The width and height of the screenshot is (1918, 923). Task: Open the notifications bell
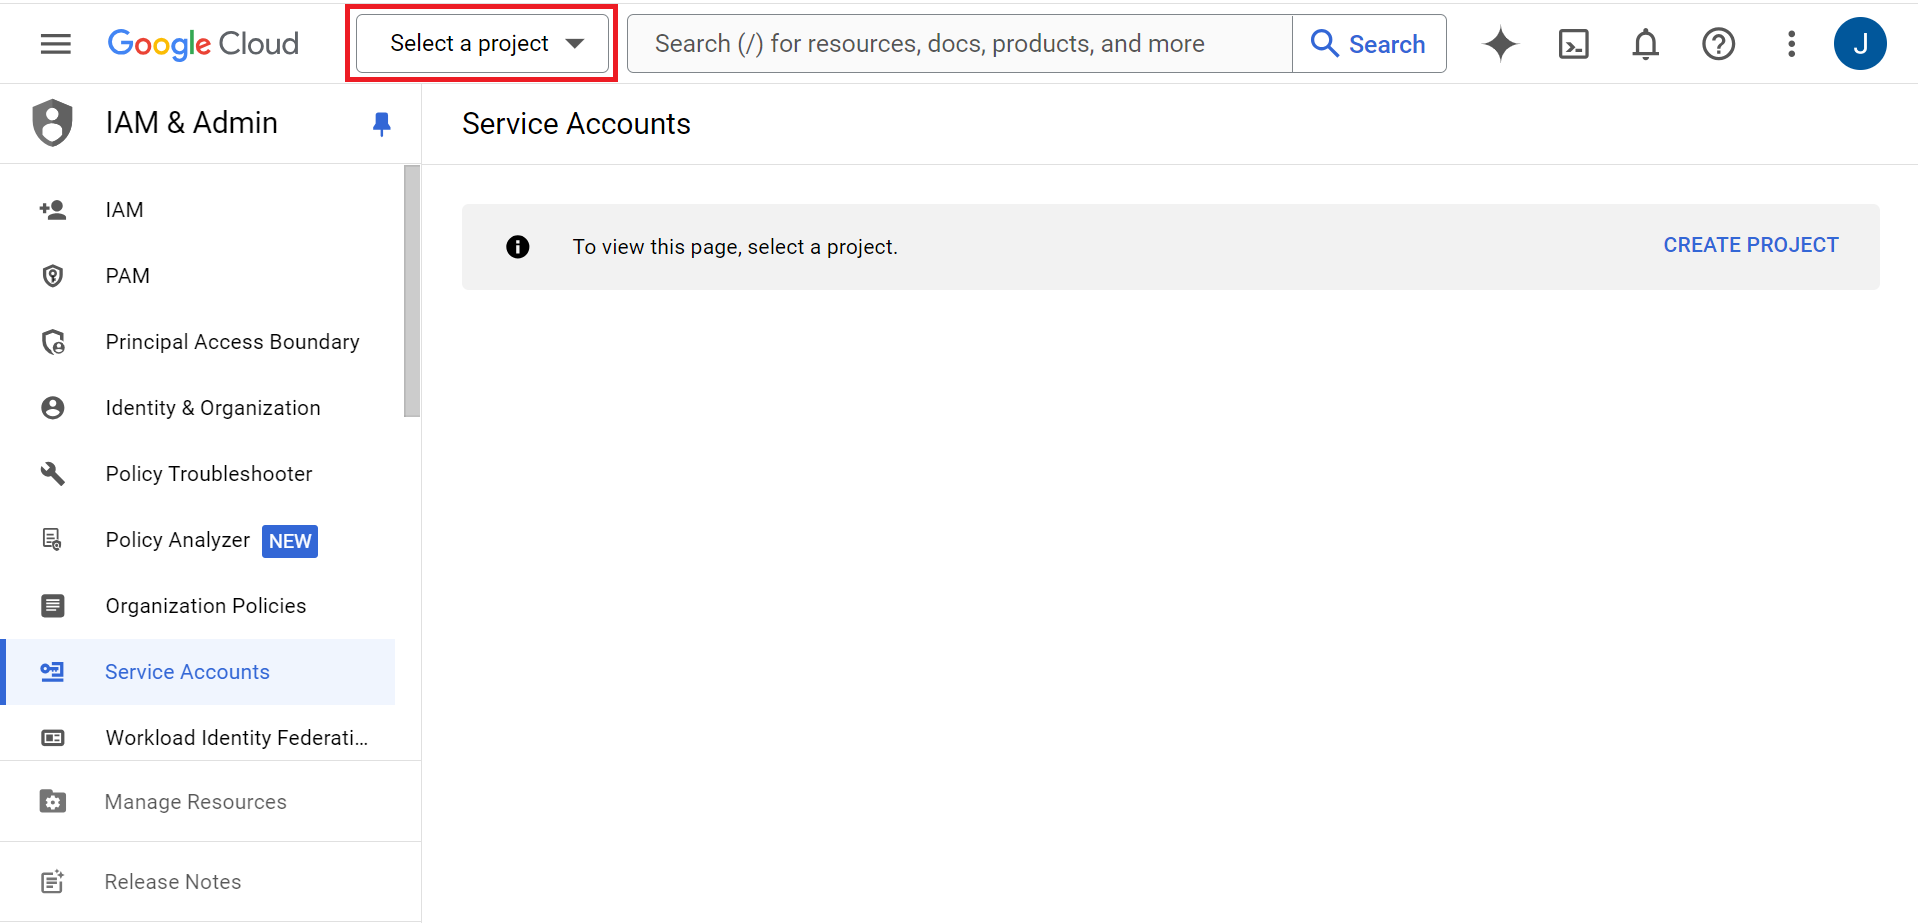pos(1645,44)
